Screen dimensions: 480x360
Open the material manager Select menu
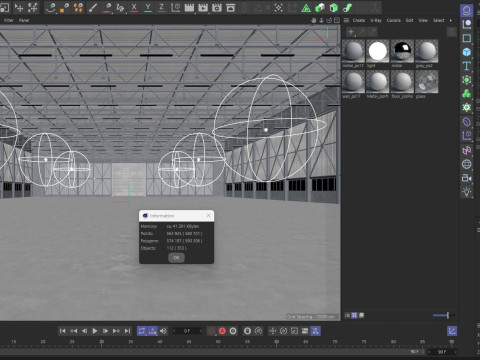tap(439, 20)
